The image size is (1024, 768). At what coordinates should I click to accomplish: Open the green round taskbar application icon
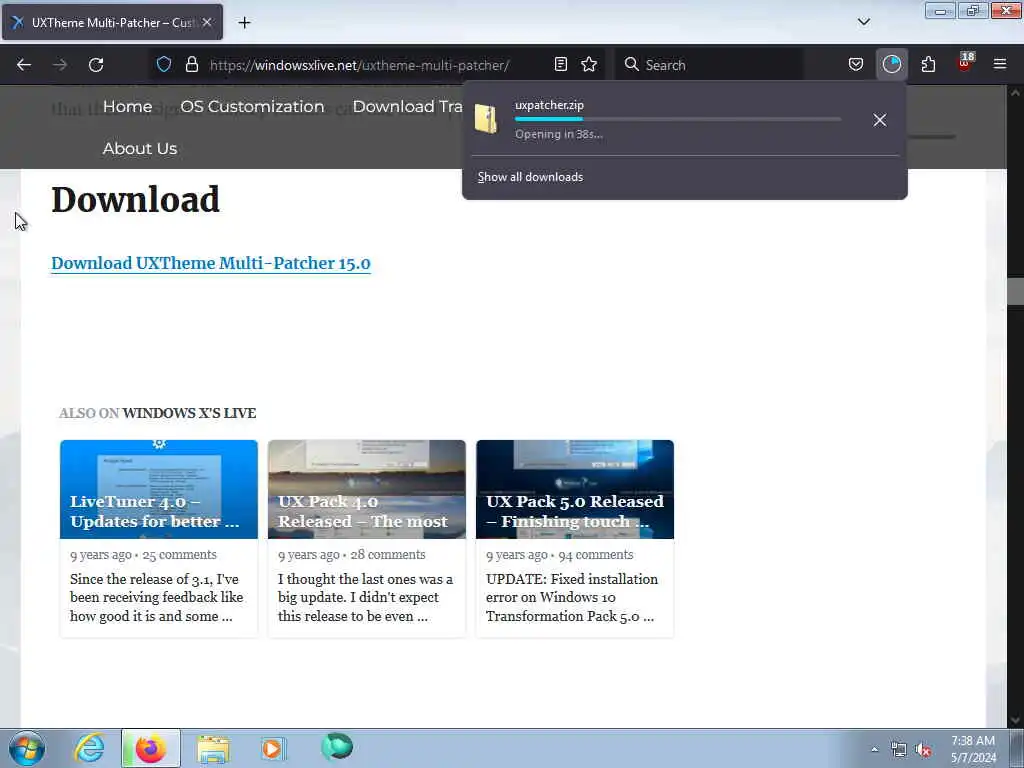click(337, 747)
